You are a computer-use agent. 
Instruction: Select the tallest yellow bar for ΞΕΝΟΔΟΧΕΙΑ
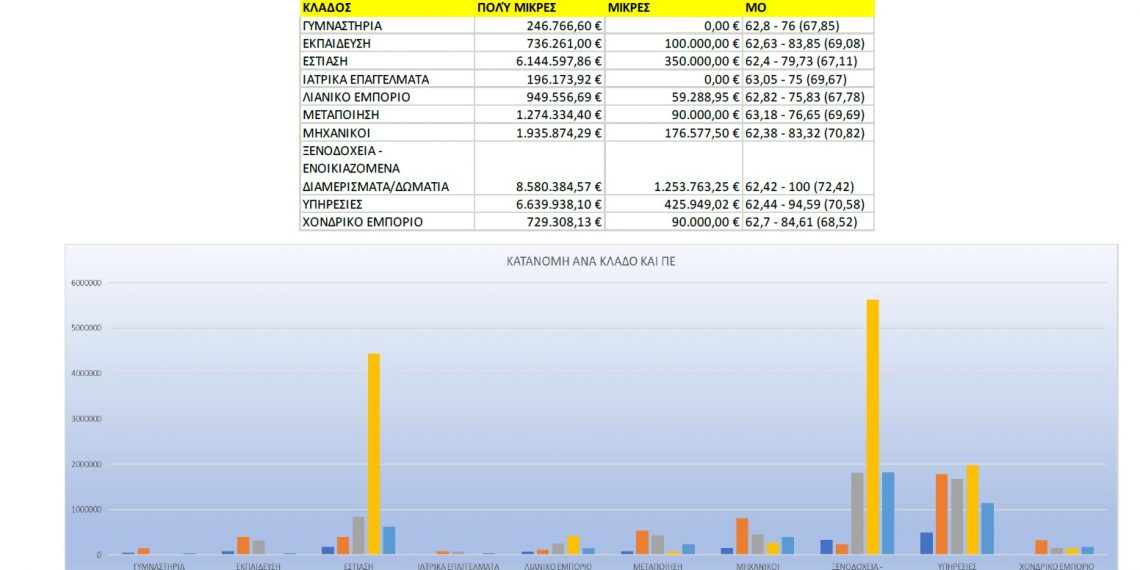(872, 427)
